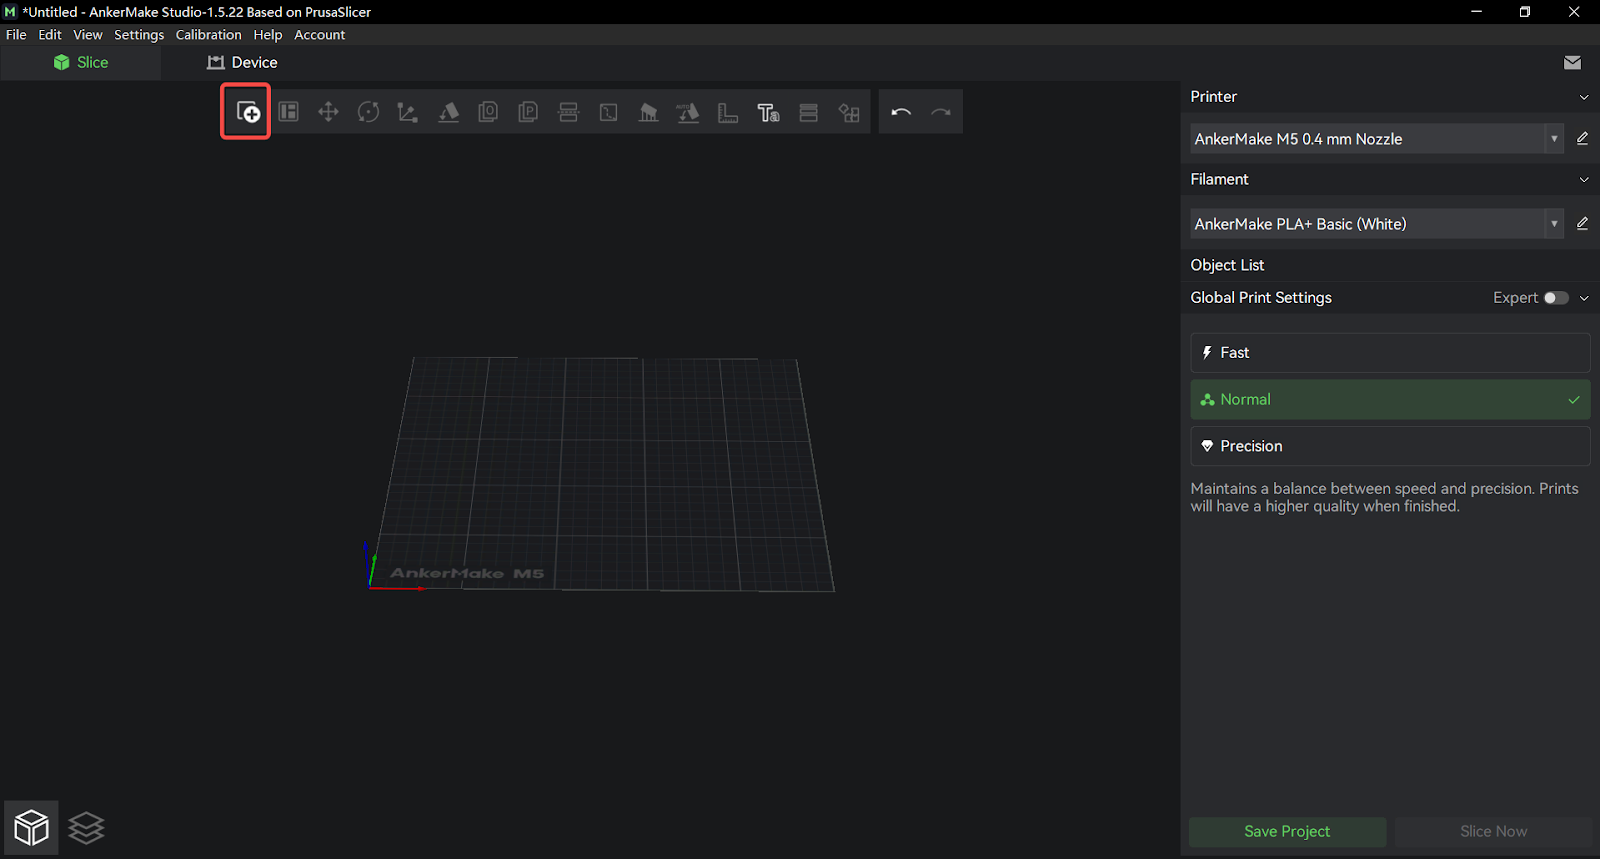
Task: Open the mail notifications icon
Action: click(x=1572, y=62)
